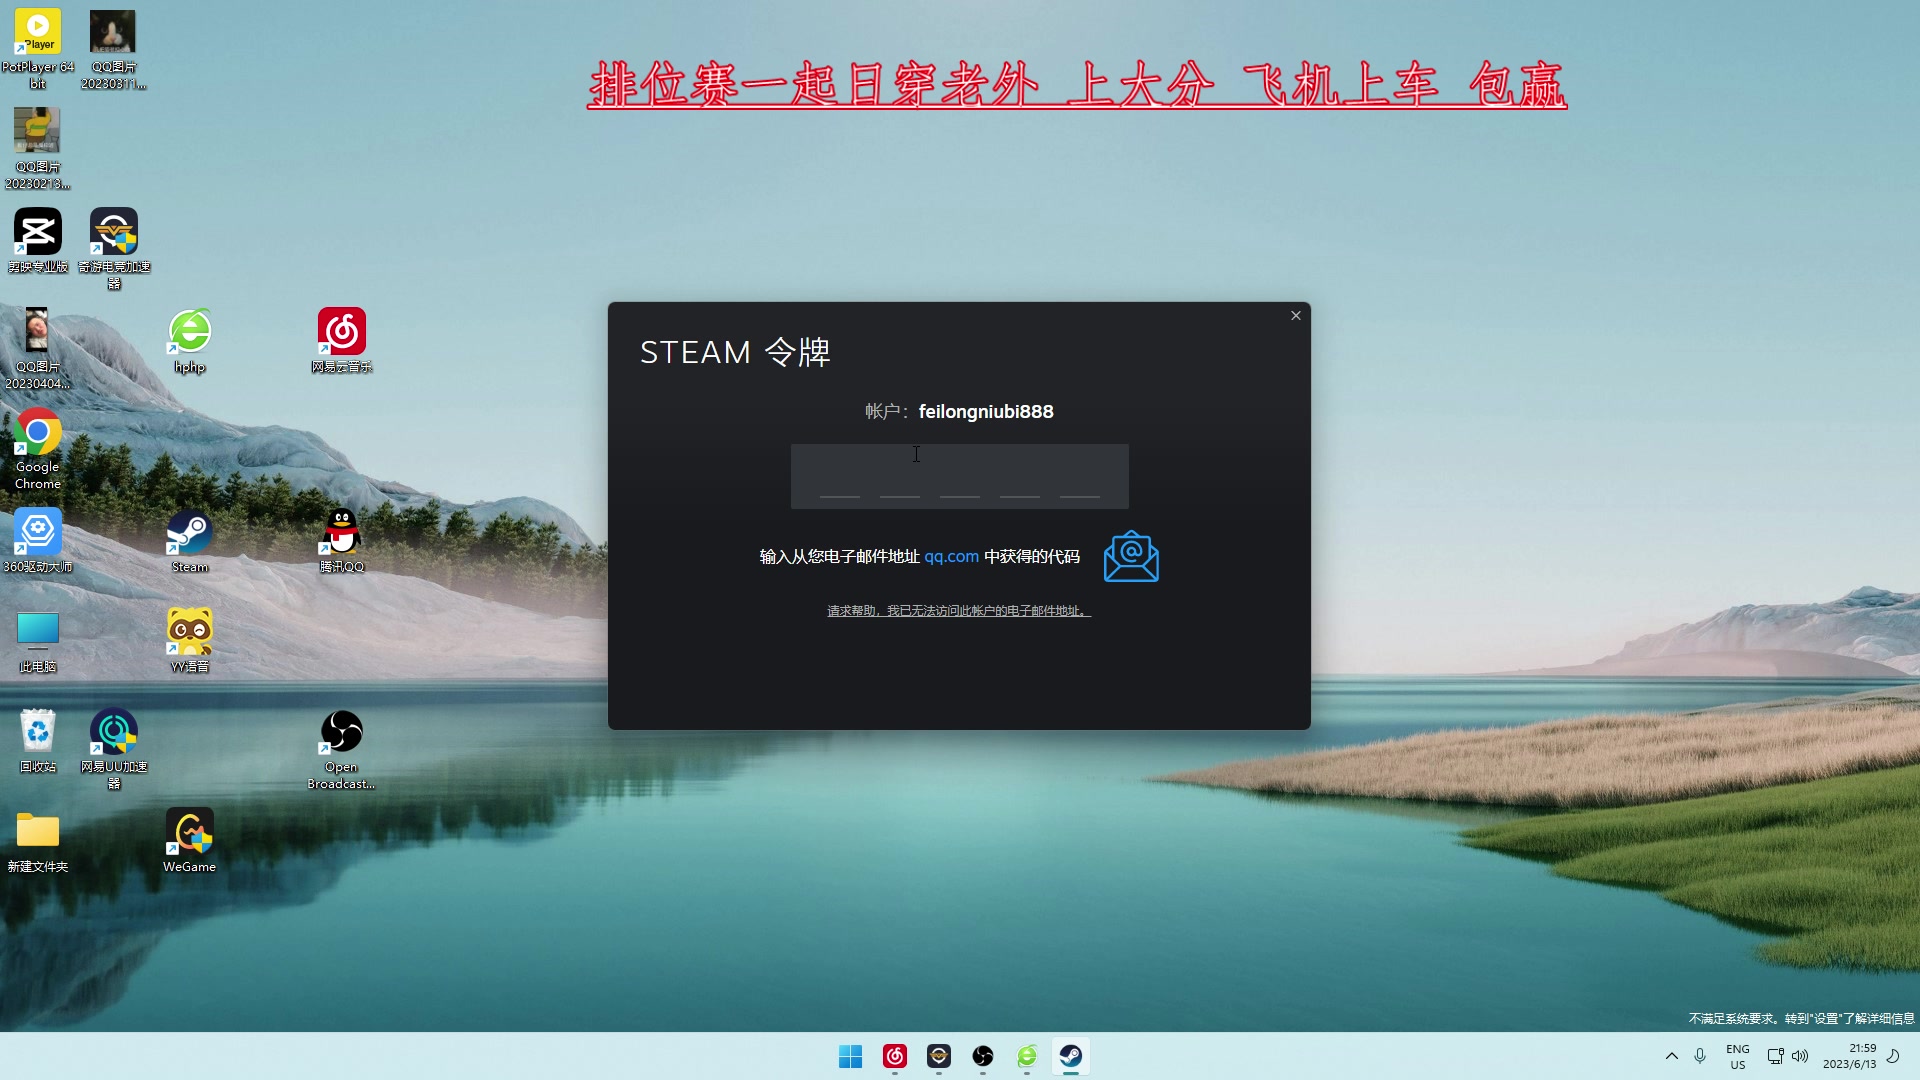Screen dimensions: 1920x1080
Task: Click account name feilongniubi888
Action: click(986, 411)
